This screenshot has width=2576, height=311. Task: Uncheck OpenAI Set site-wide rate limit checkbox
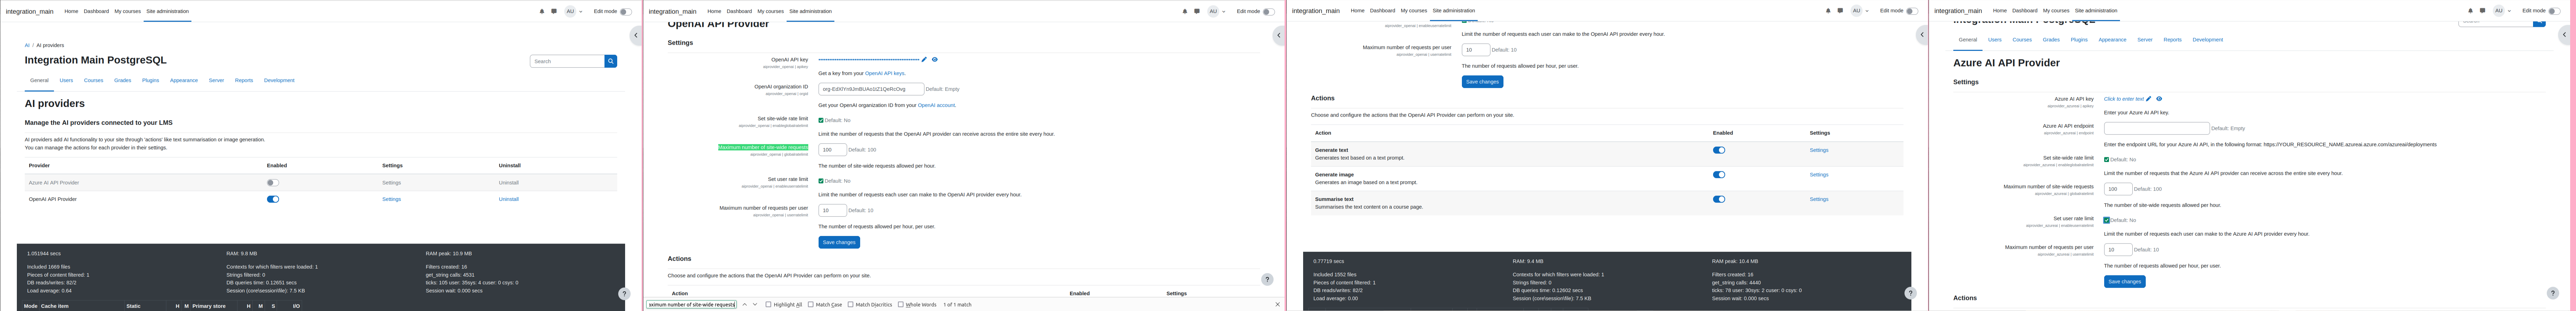821,120
